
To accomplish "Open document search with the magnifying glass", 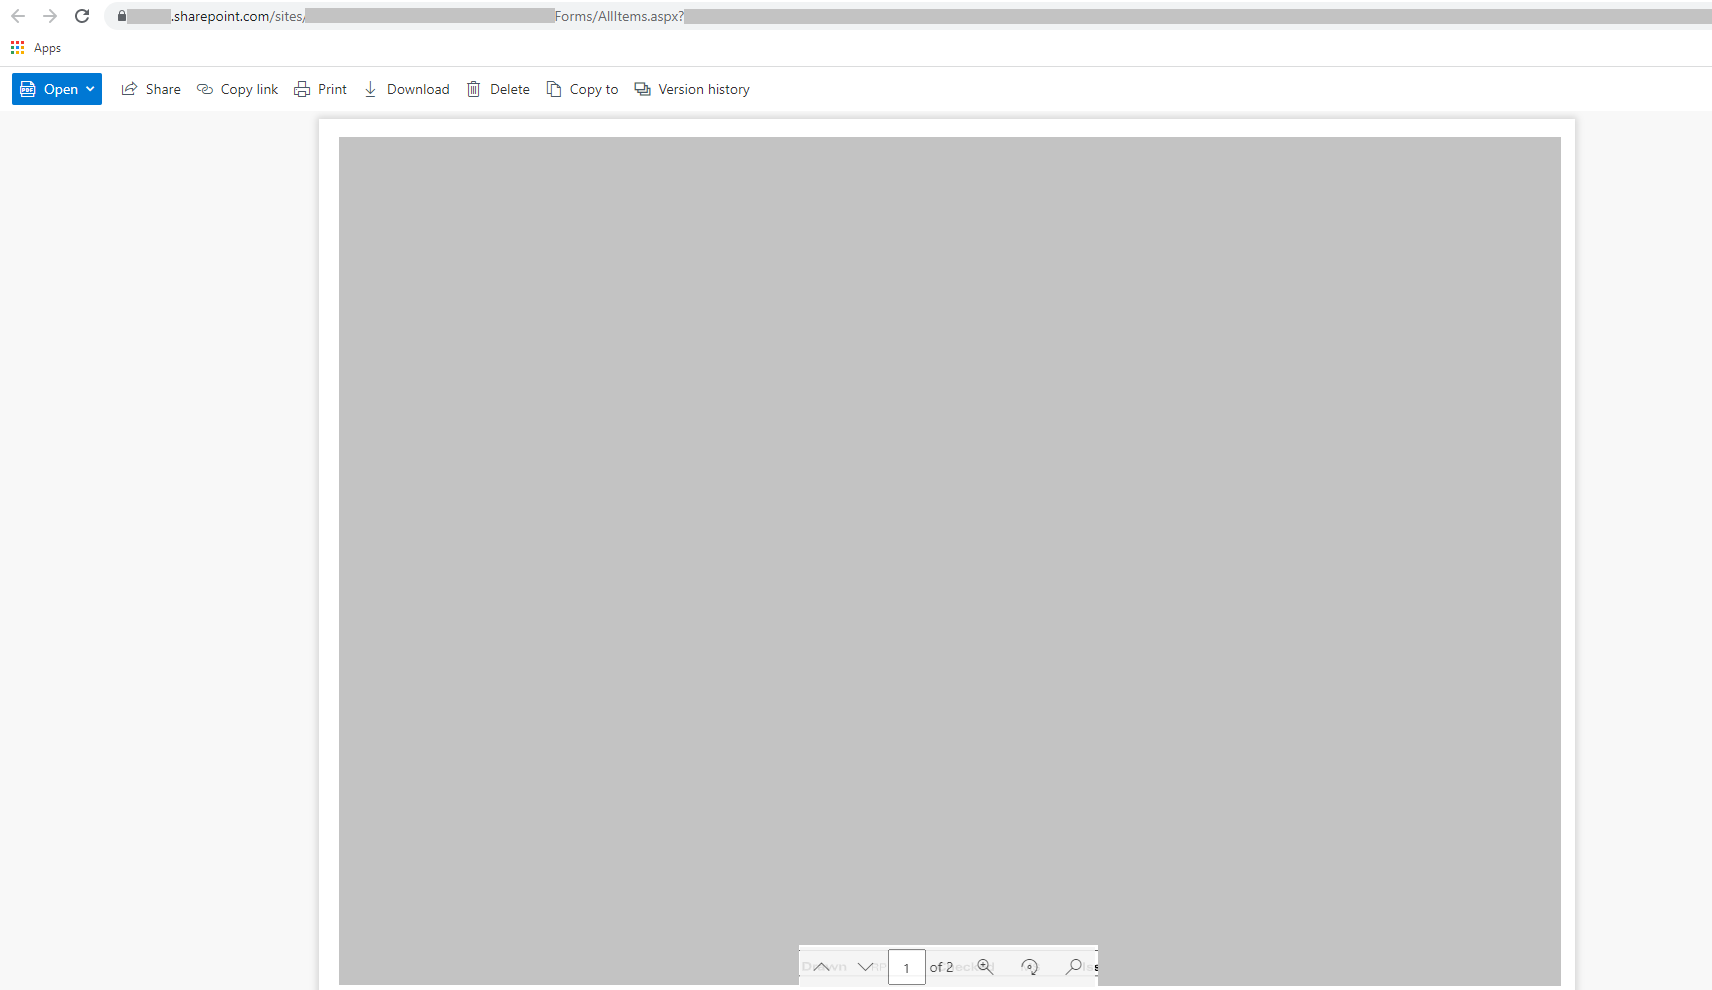I will tap(1073, 966).
